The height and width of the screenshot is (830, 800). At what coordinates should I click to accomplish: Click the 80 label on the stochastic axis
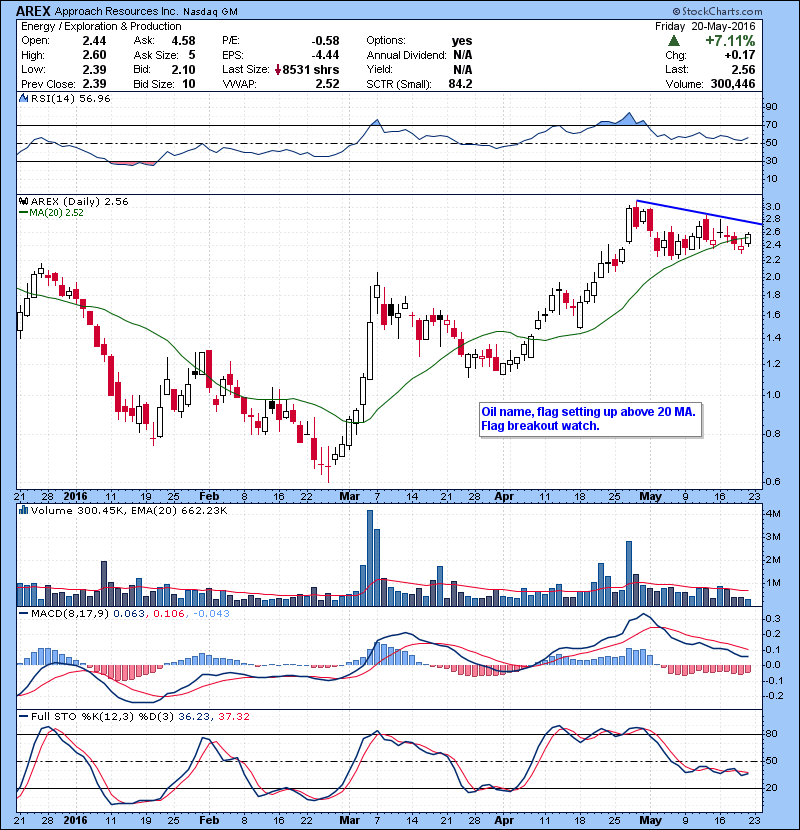click(x=771, y=734)
